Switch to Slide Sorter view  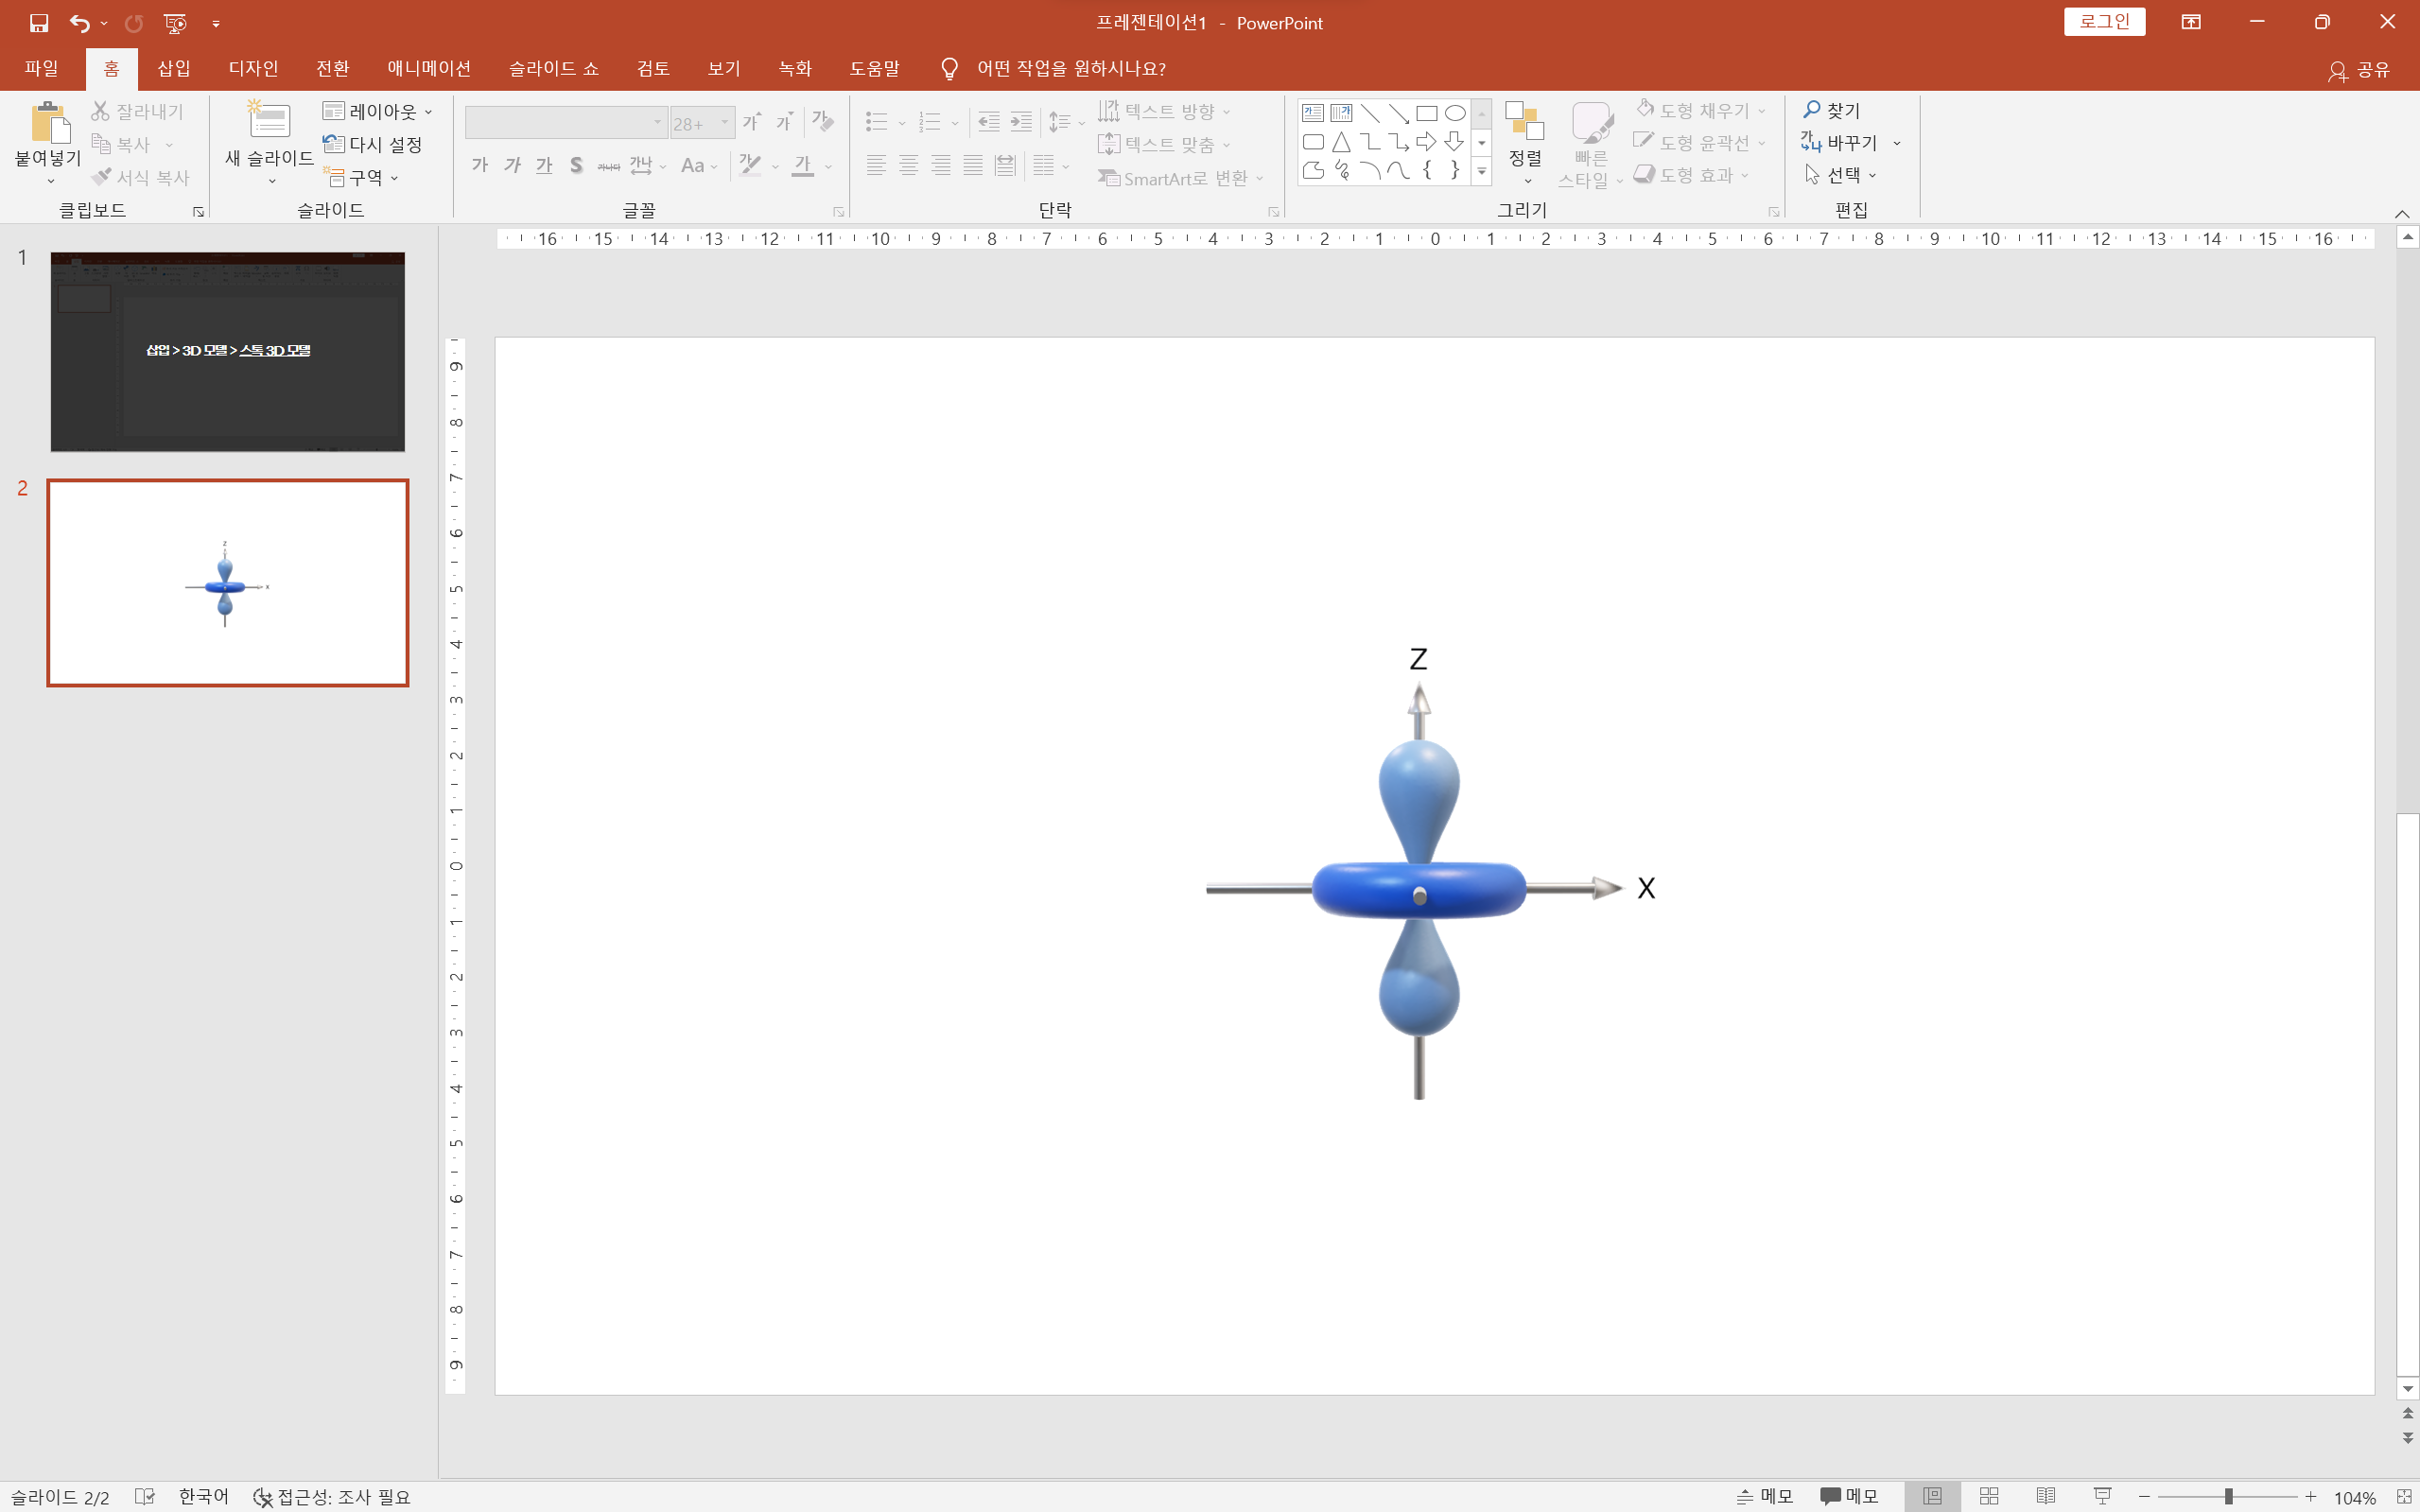[1989, 1496]
